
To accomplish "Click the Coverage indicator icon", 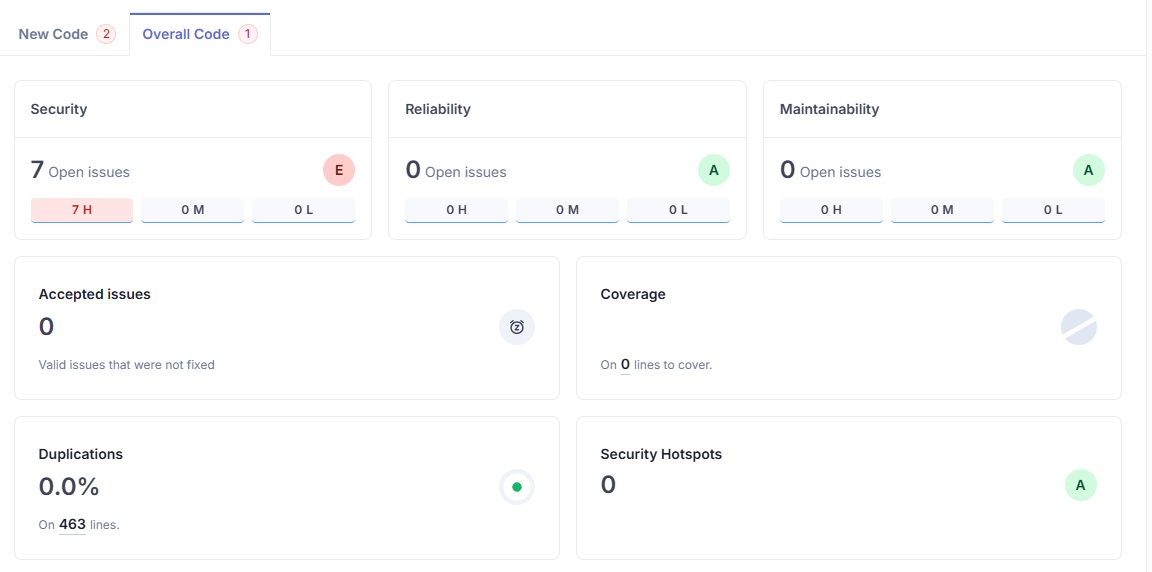I will click(1079, 327).
